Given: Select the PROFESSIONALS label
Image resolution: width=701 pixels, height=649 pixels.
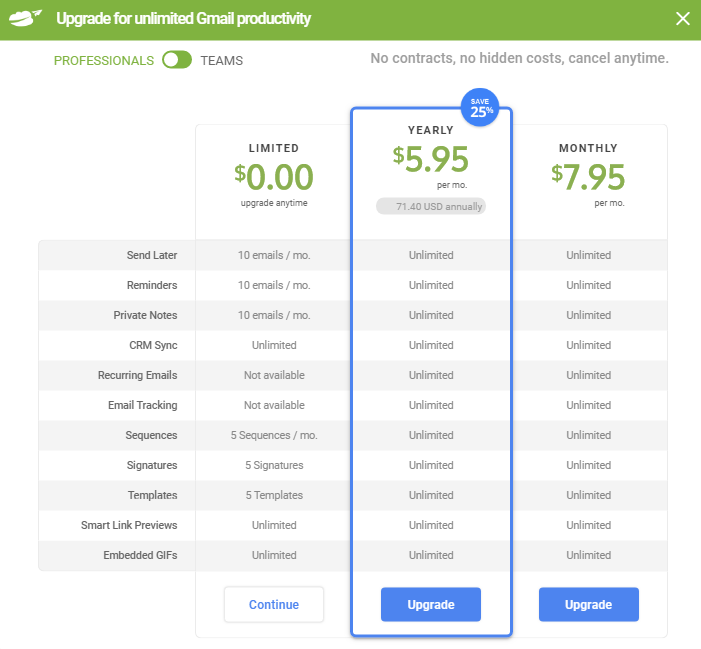Looking at the screenshot, I should click(104, 60).
